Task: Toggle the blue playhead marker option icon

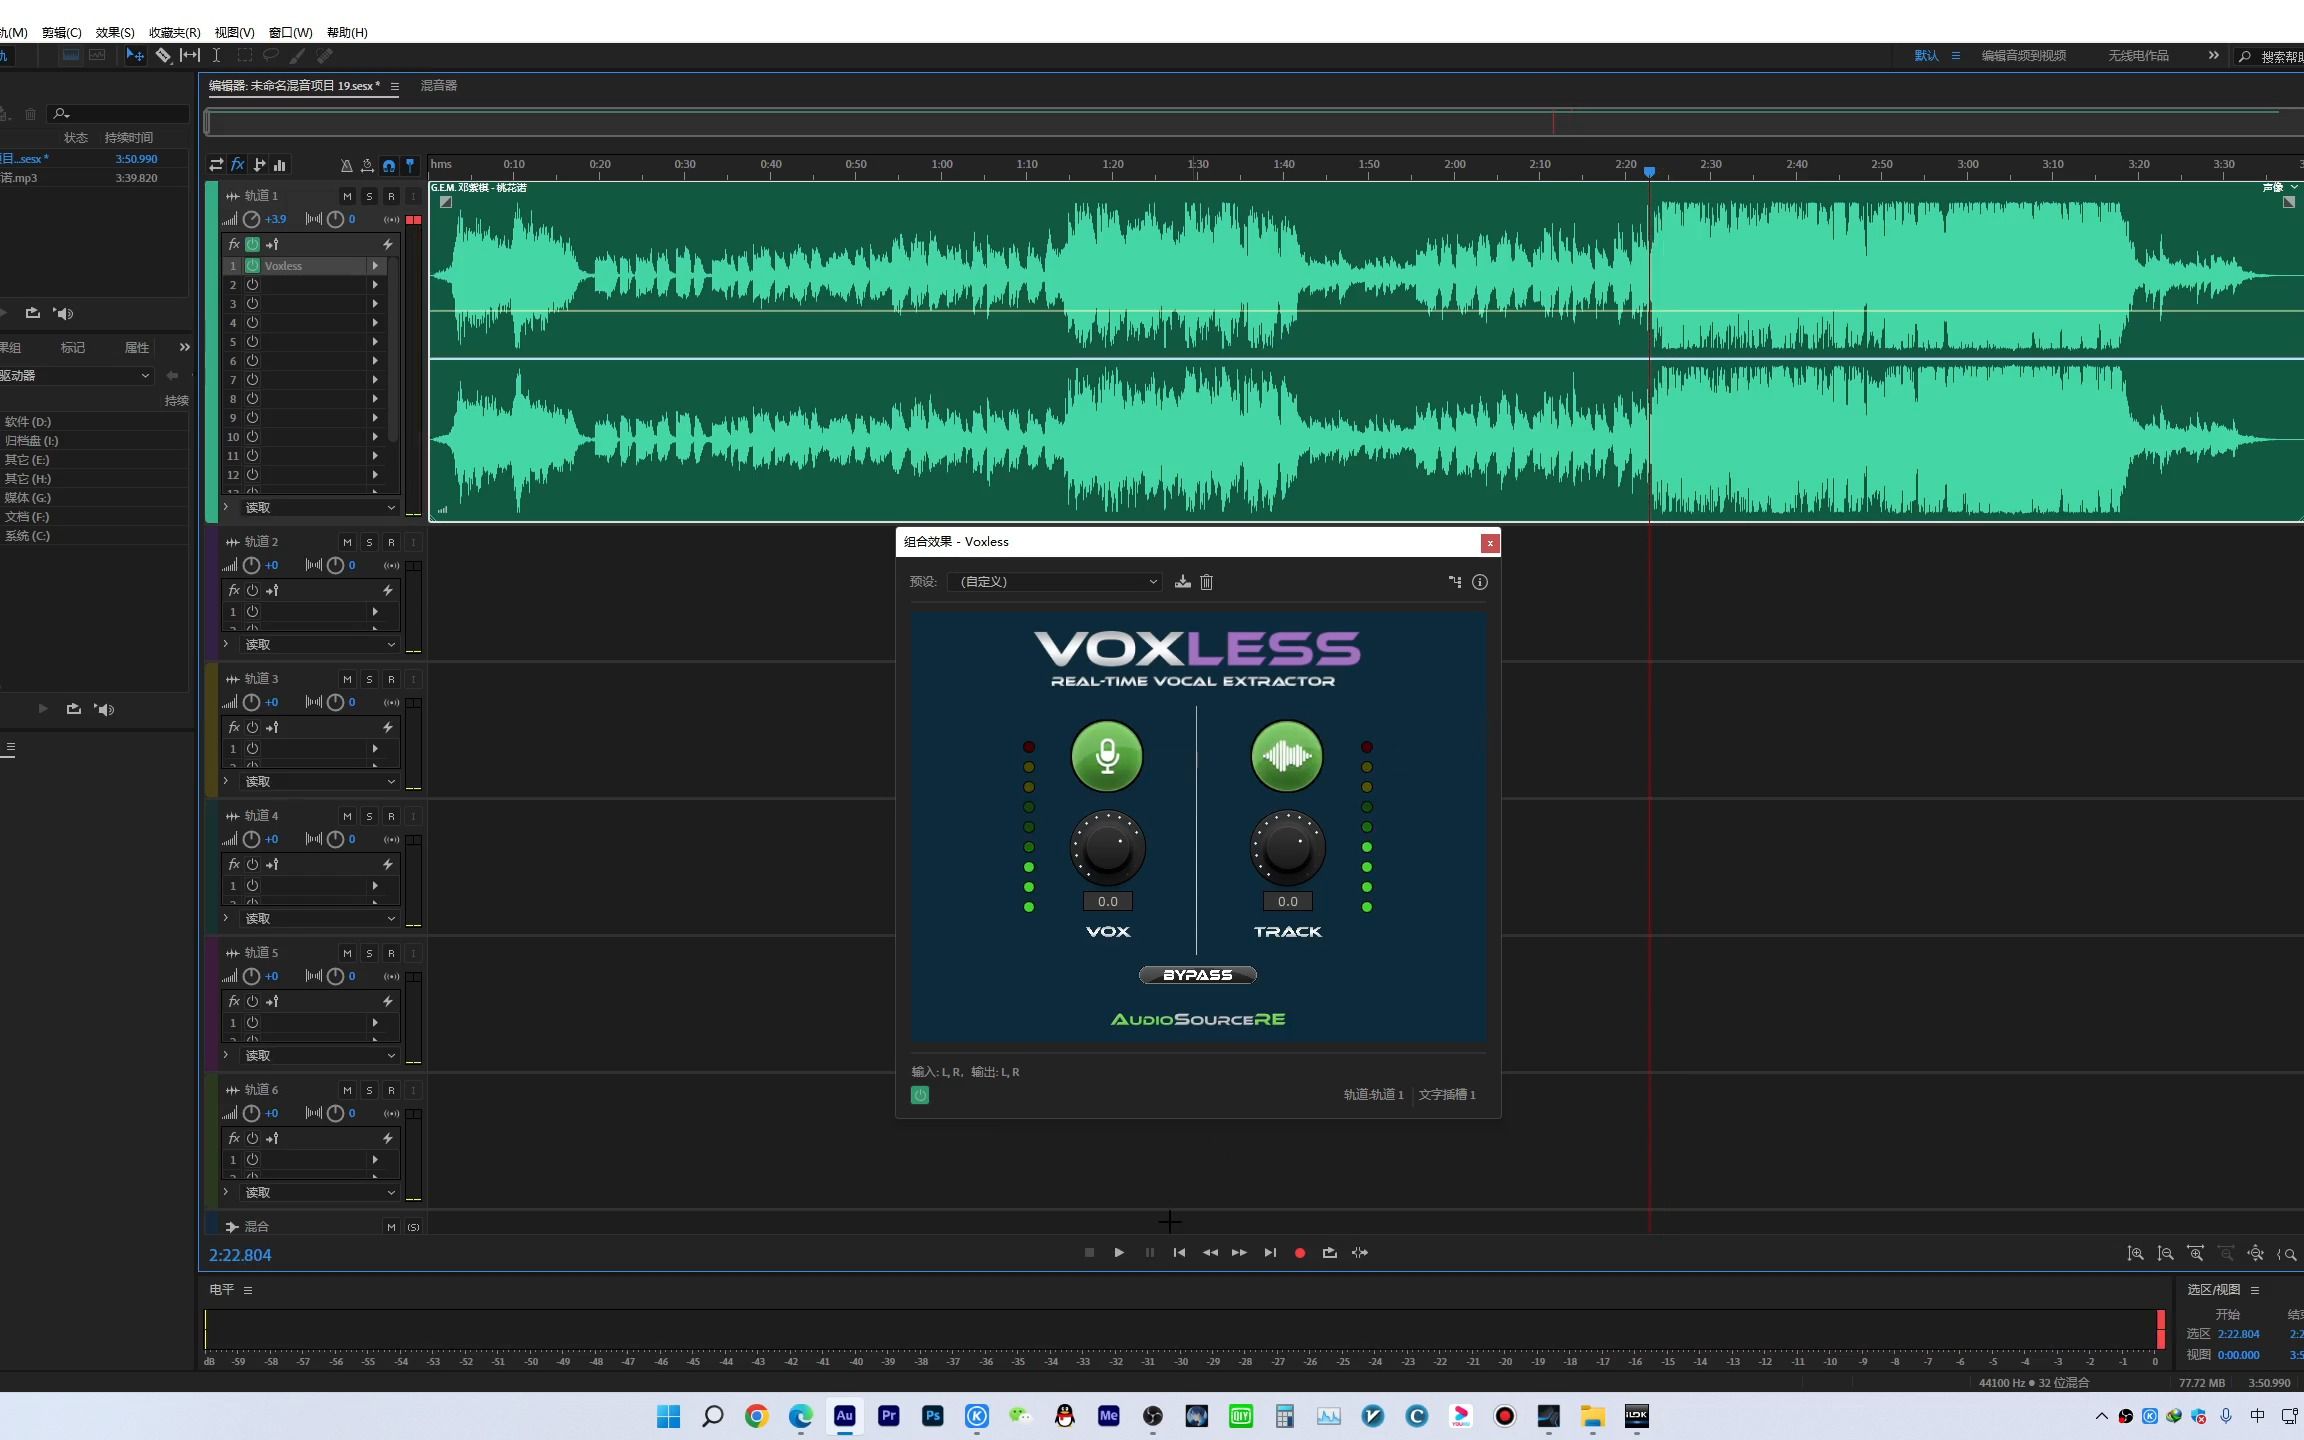Action: click(410, 166)
